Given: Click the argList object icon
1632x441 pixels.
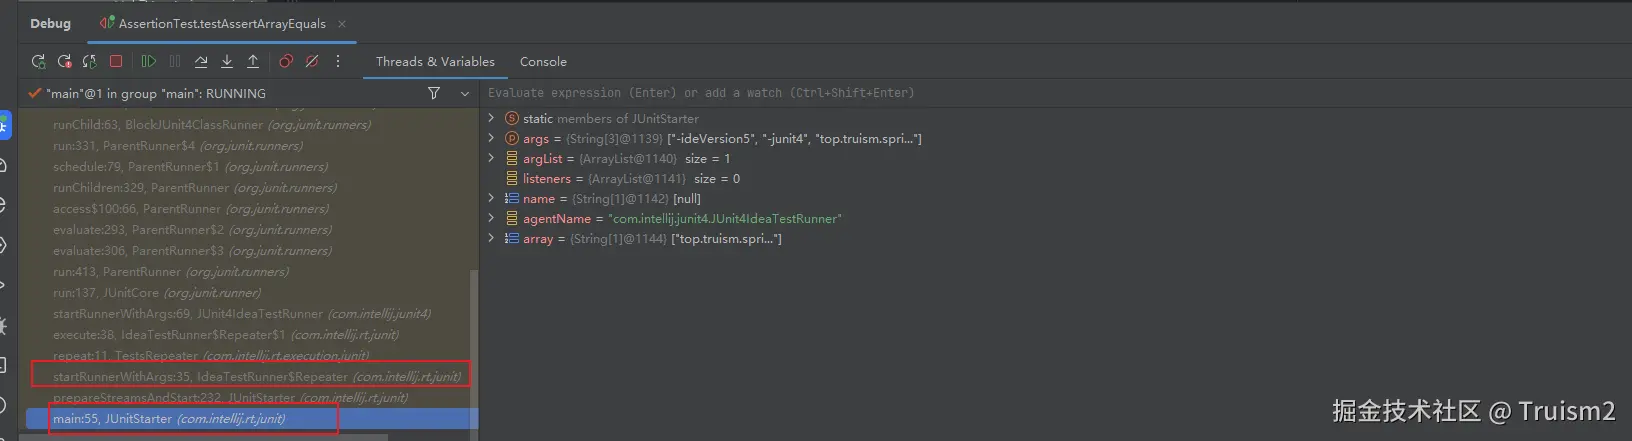Looking at the screenshot, I should coord(512,159).
